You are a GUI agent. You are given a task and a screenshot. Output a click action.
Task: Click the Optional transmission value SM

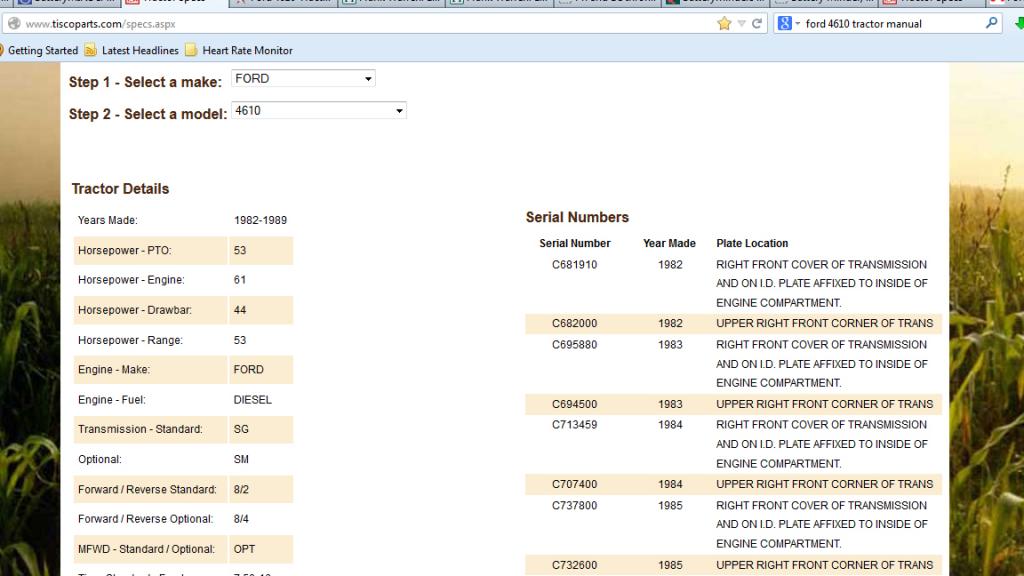point(241,459)
